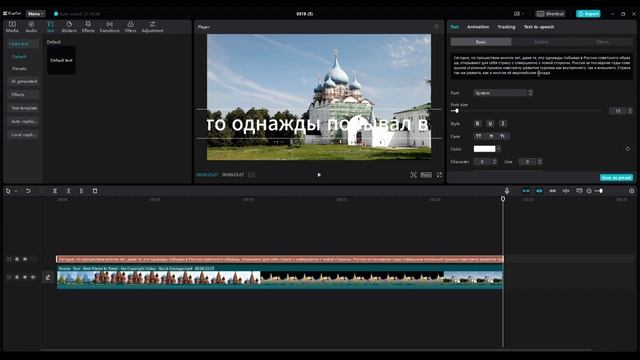Toggle Underline style for text
Screen dimensions: 640x360
pos(490,123)
